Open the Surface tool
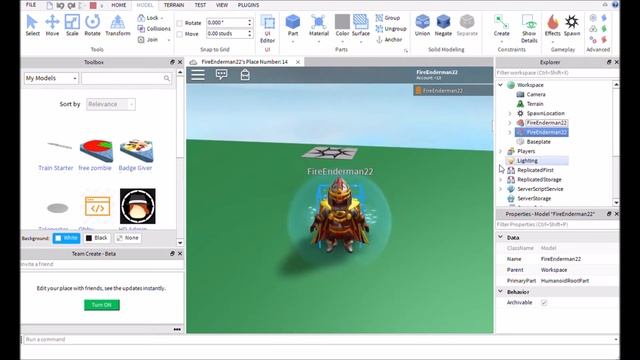This screenshot has height=360, width=640. tap(361, 25)
